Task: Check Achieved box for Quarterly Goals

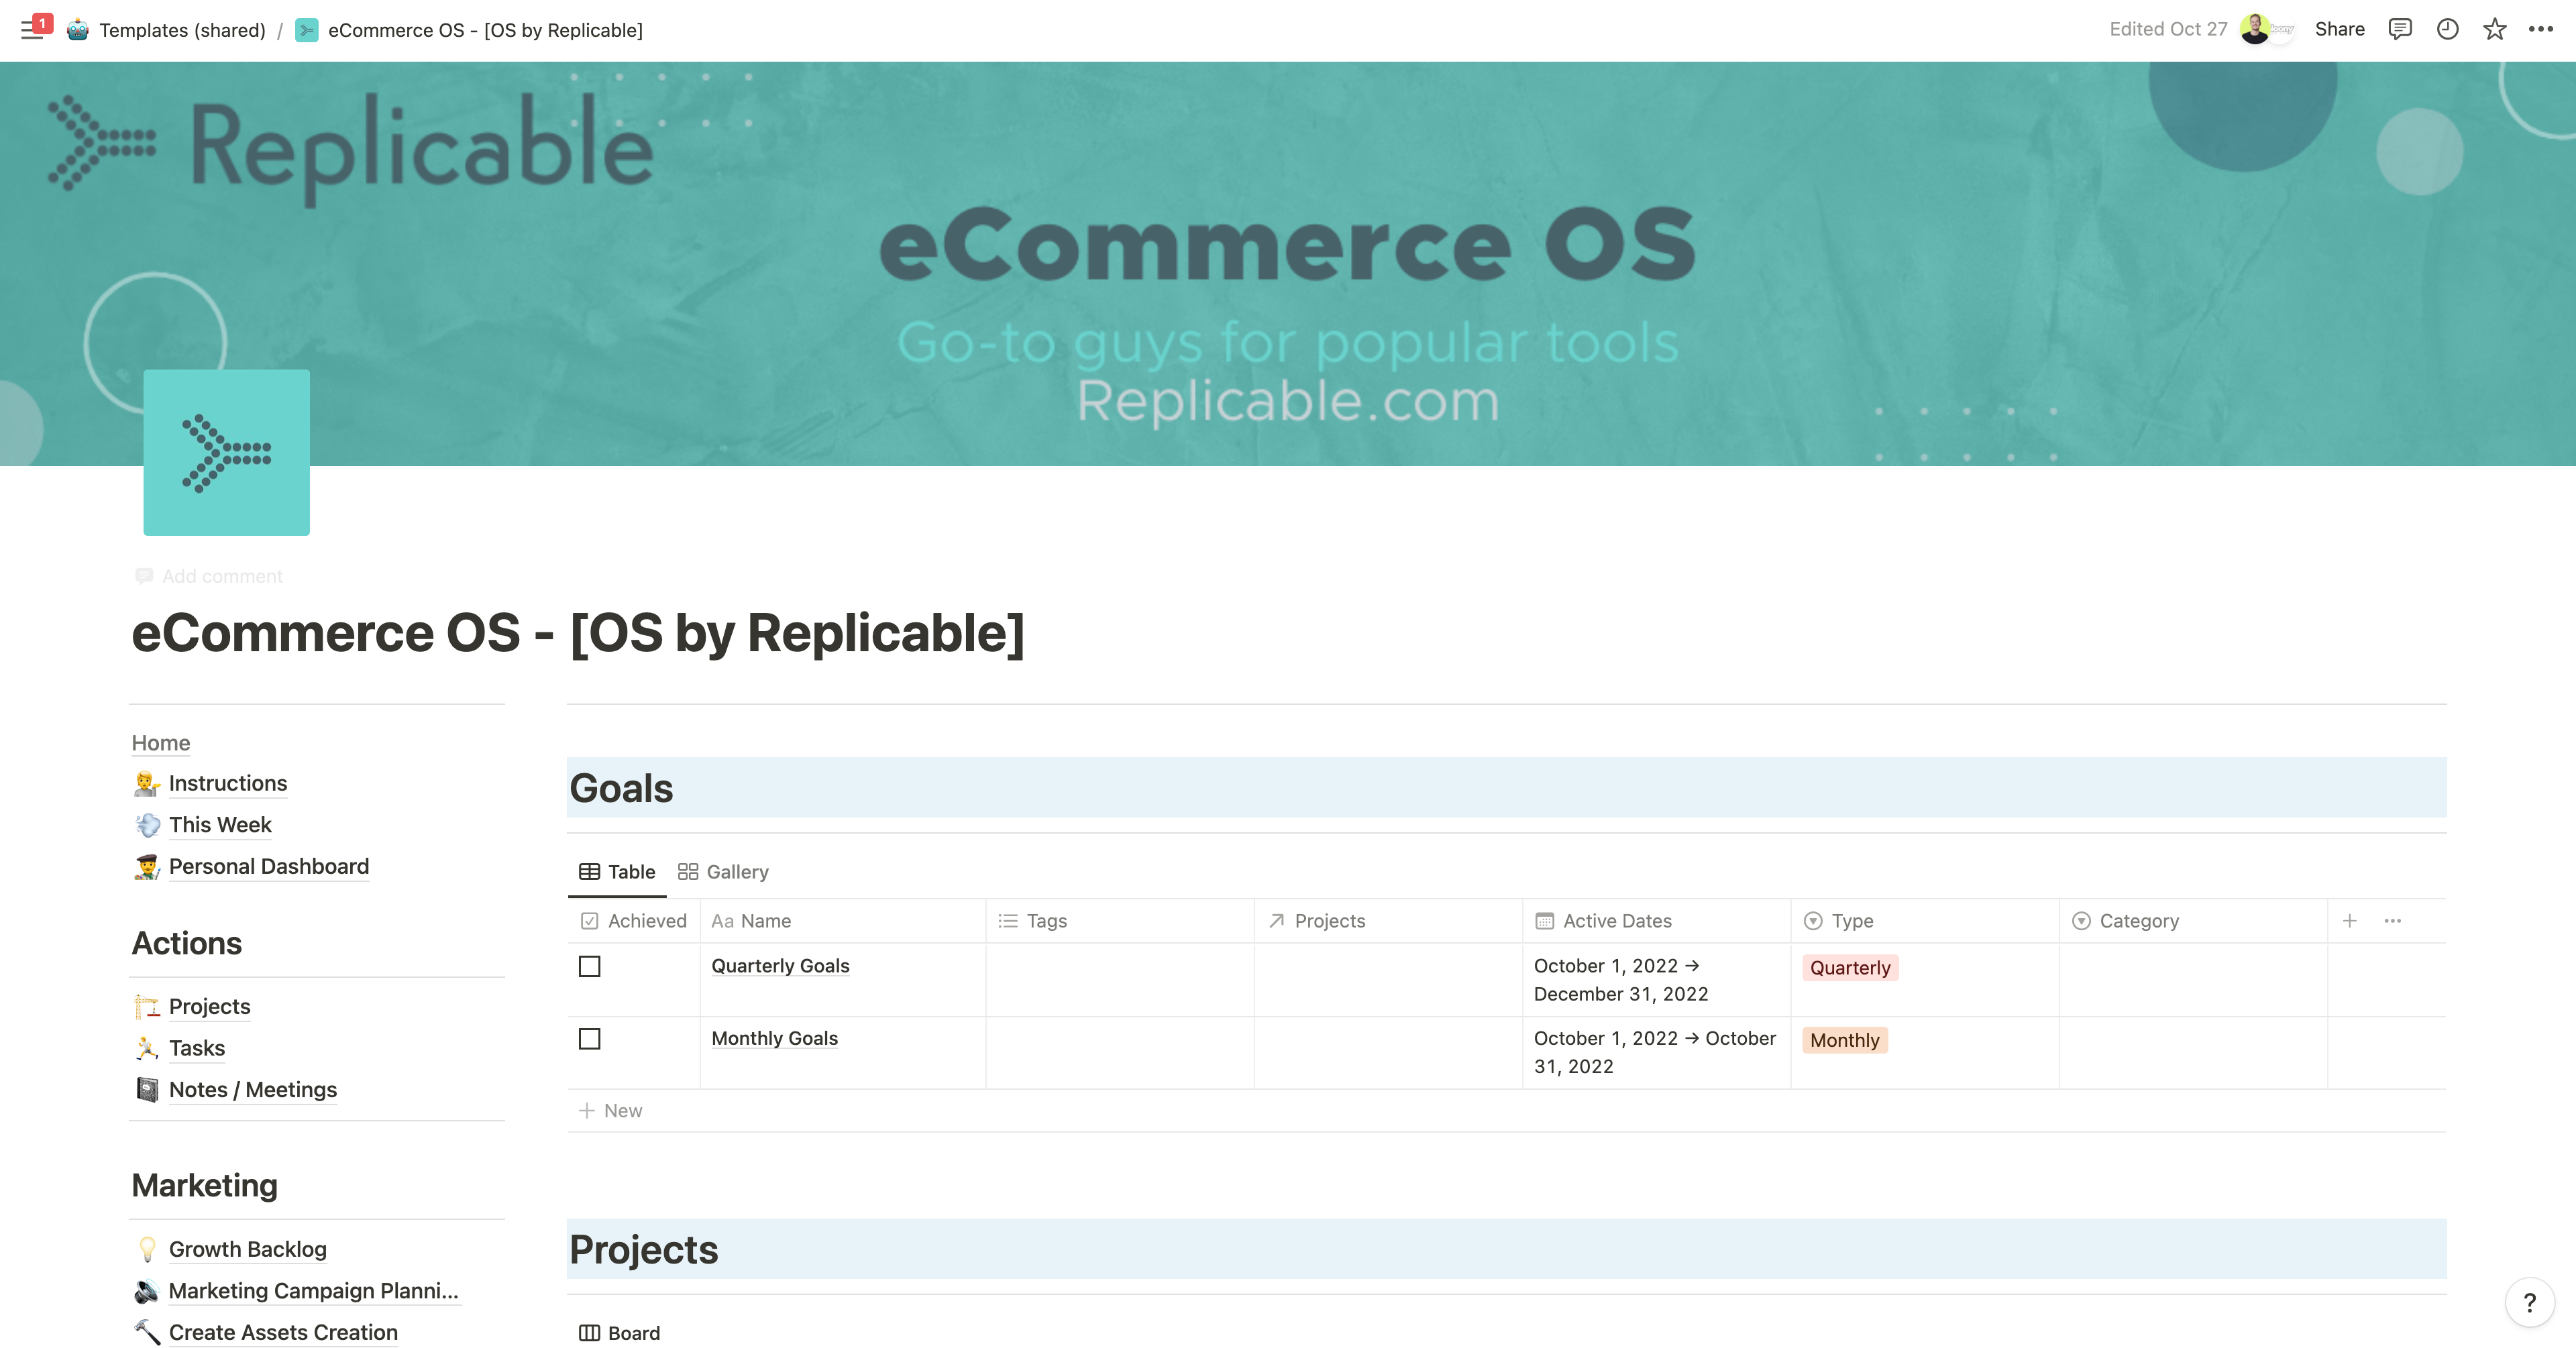Action: pos(590,966)
